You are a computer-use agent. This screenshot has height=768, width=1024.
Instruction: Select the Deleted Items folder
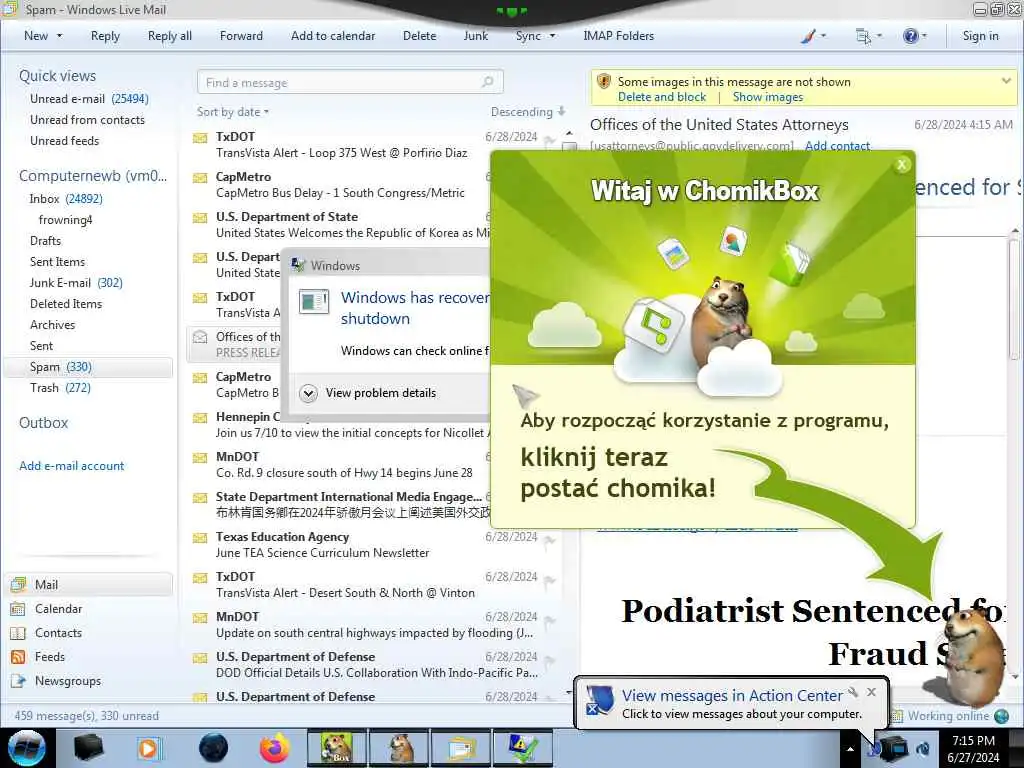click(x=65, y=304)
